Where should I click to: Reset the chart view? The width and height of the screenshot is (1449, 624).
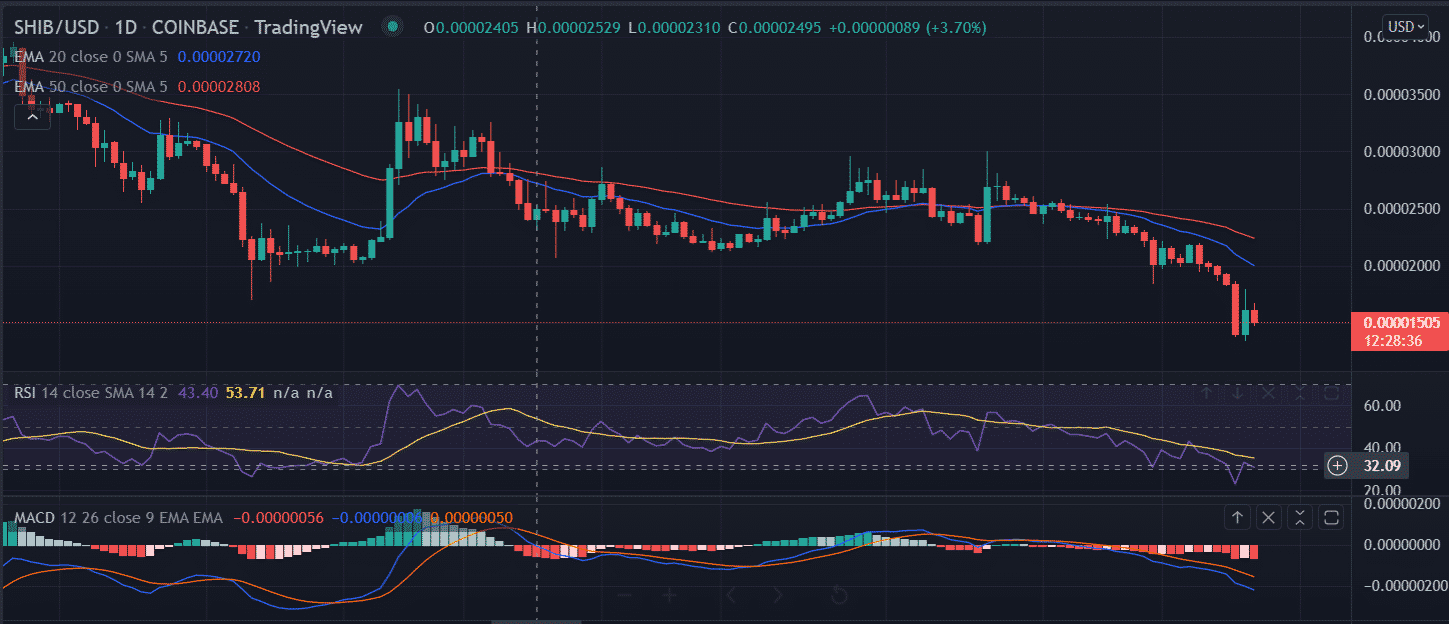(840, 596)
